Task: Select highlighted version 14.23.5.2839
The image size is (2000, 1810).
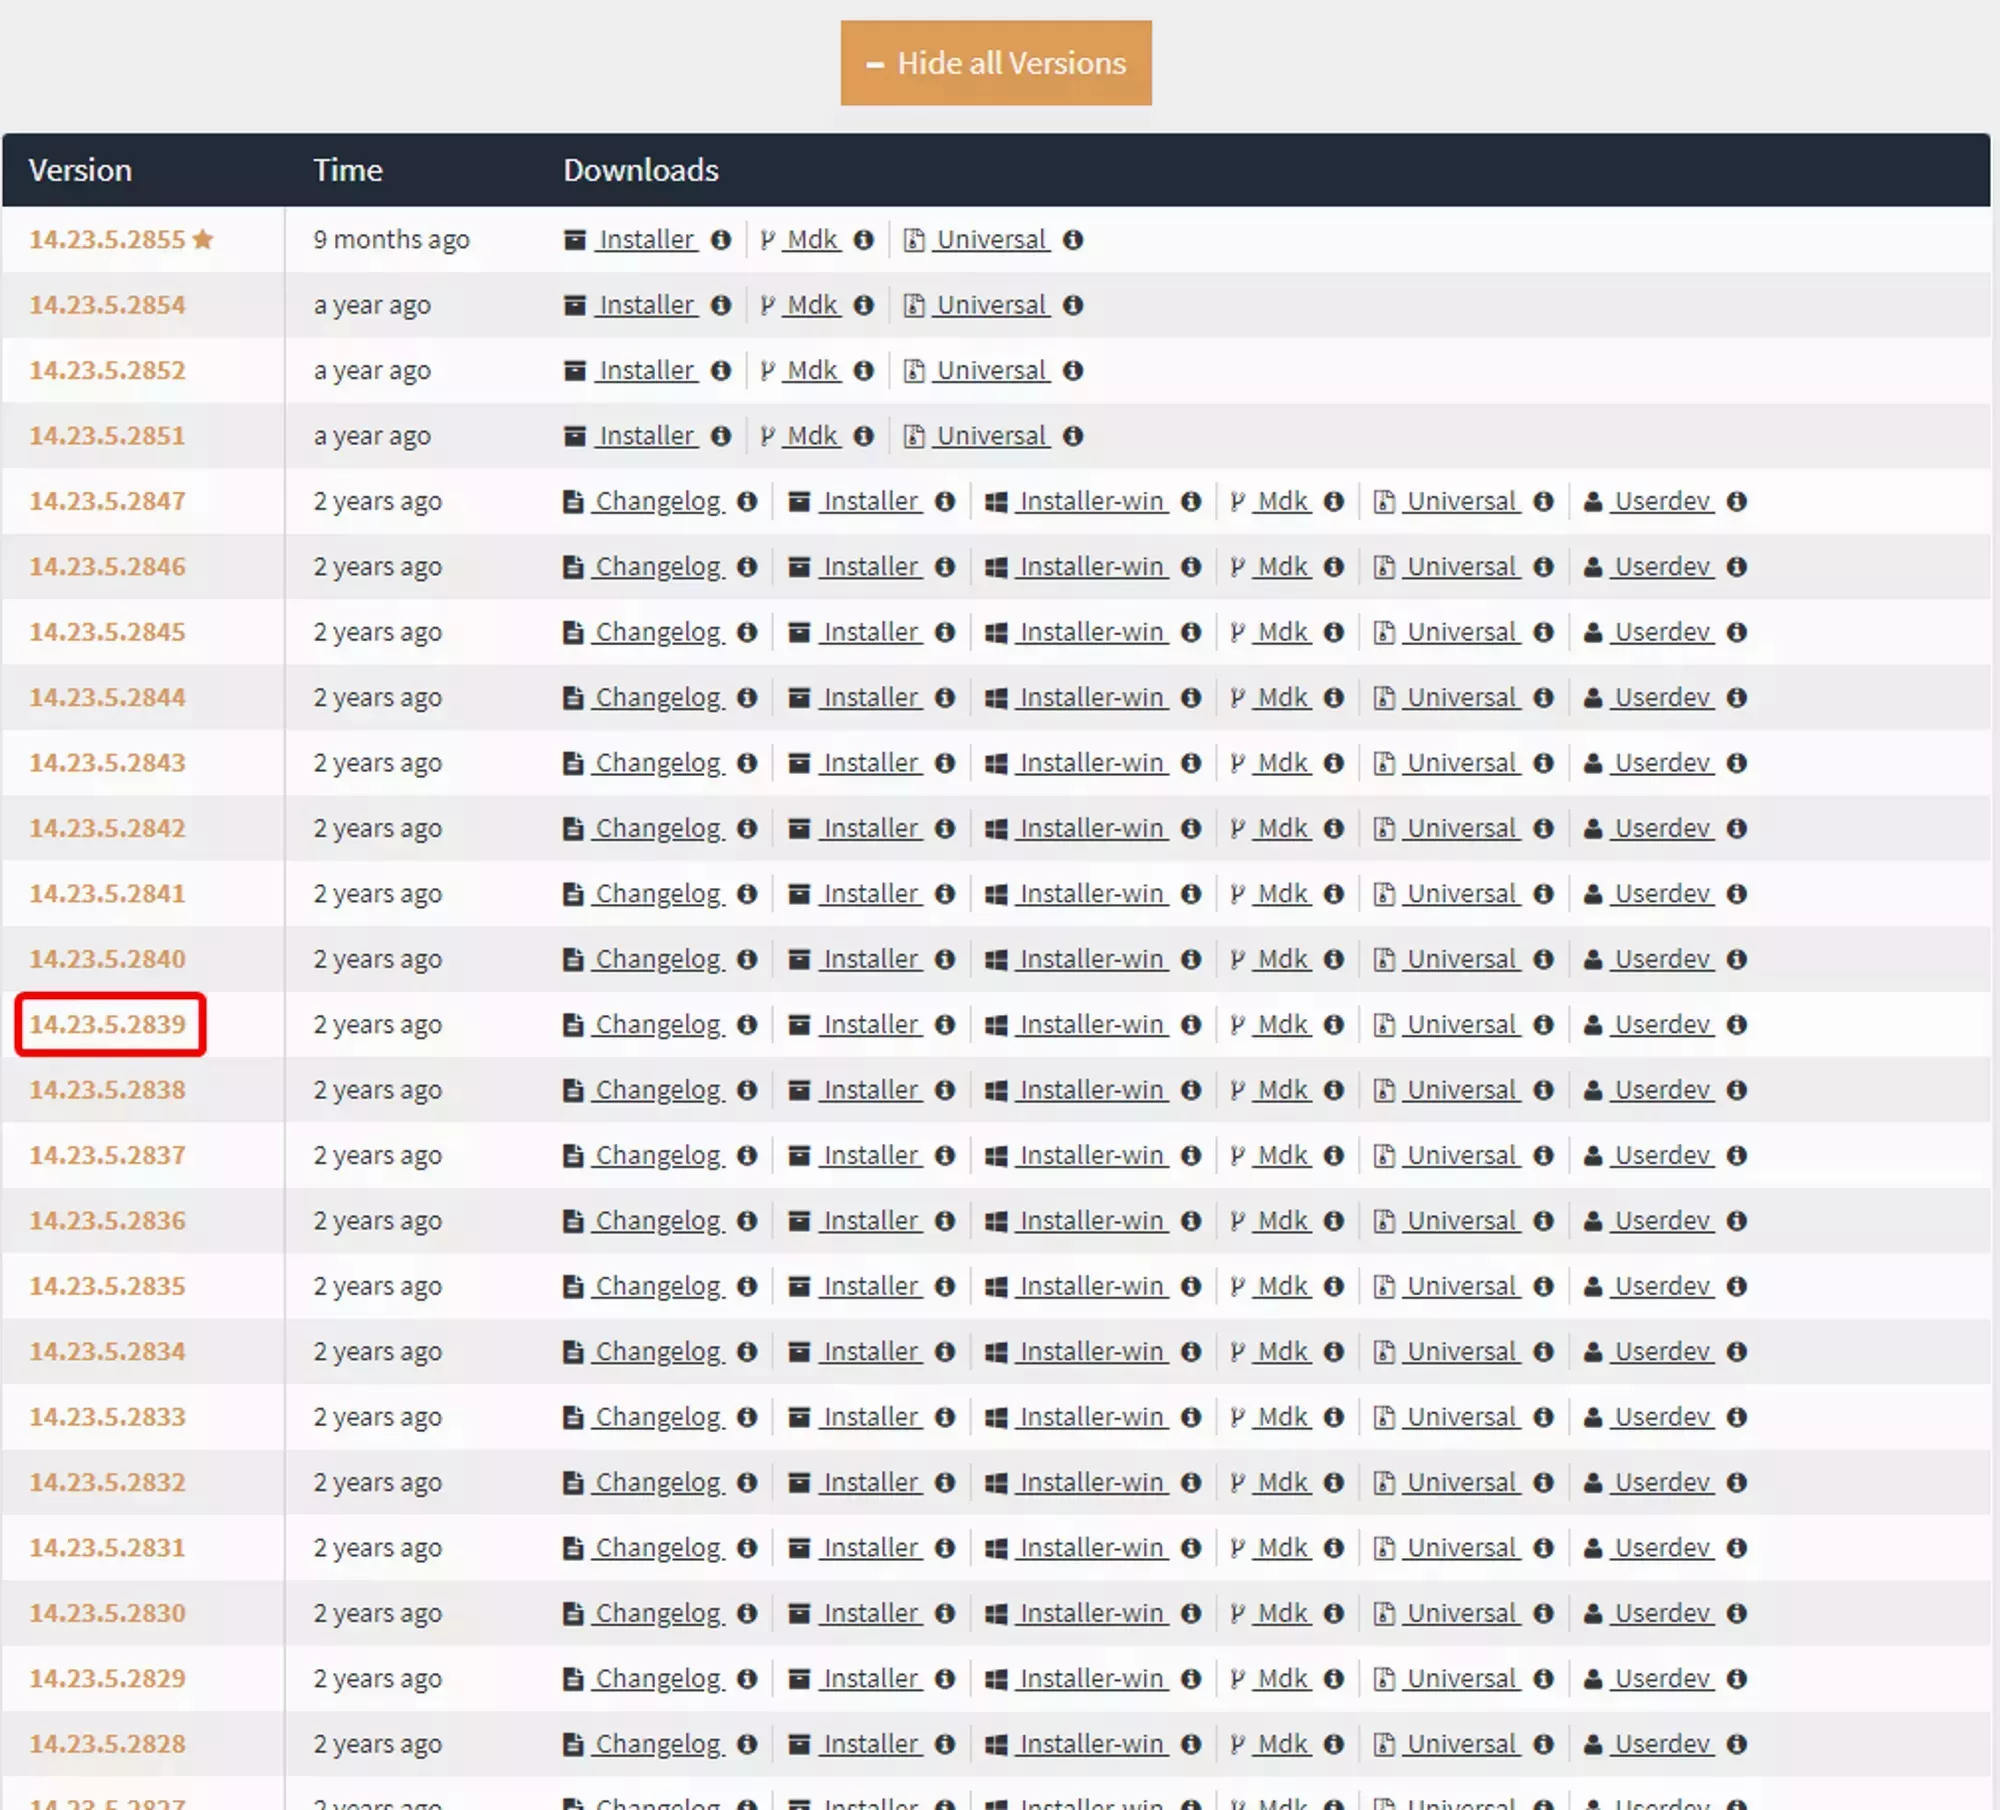Action: coord(108,1024)
